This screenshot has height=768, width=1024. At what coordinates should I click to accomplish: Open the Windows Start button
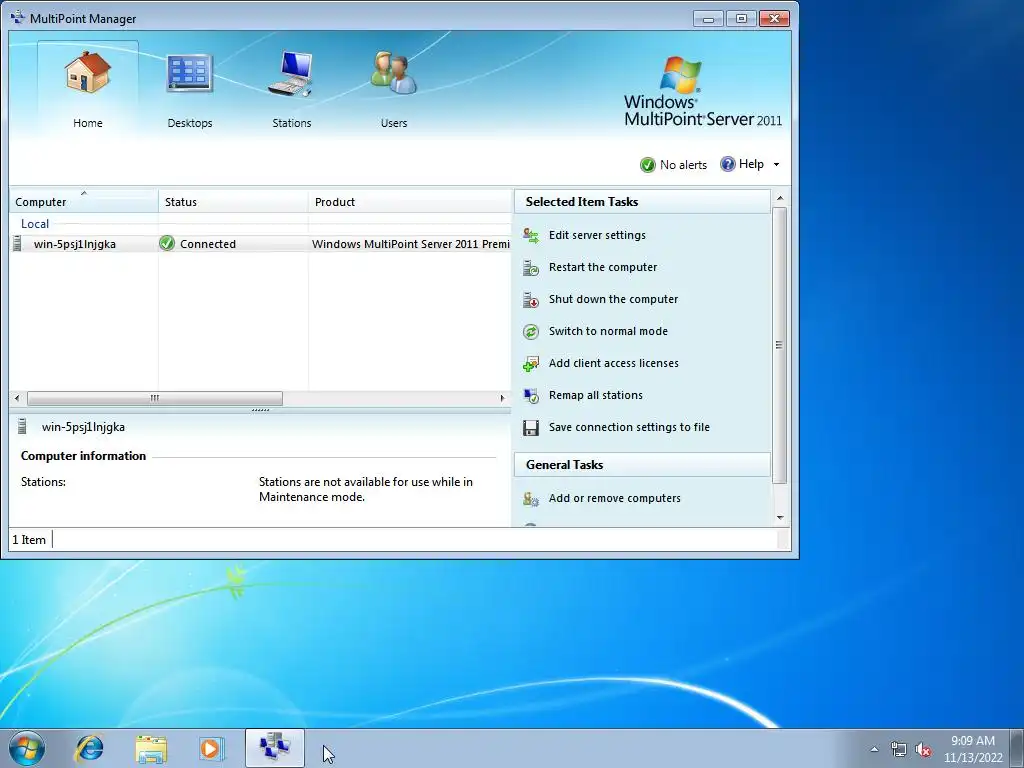point(27,748)
